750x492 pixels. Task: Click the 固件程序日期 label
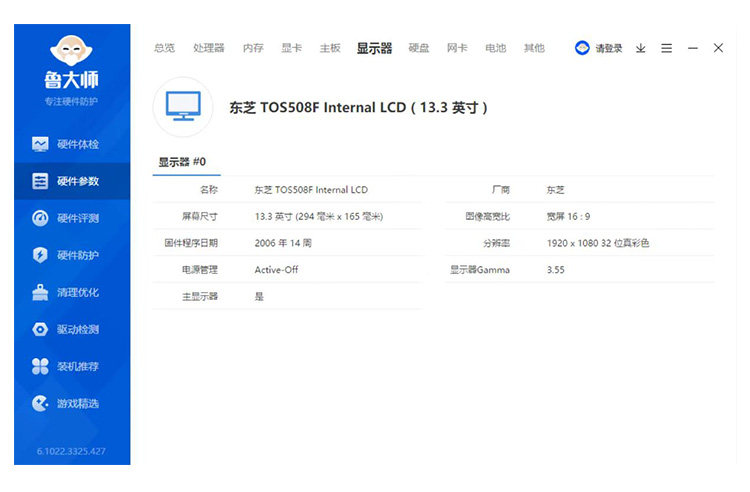point(191,243)
